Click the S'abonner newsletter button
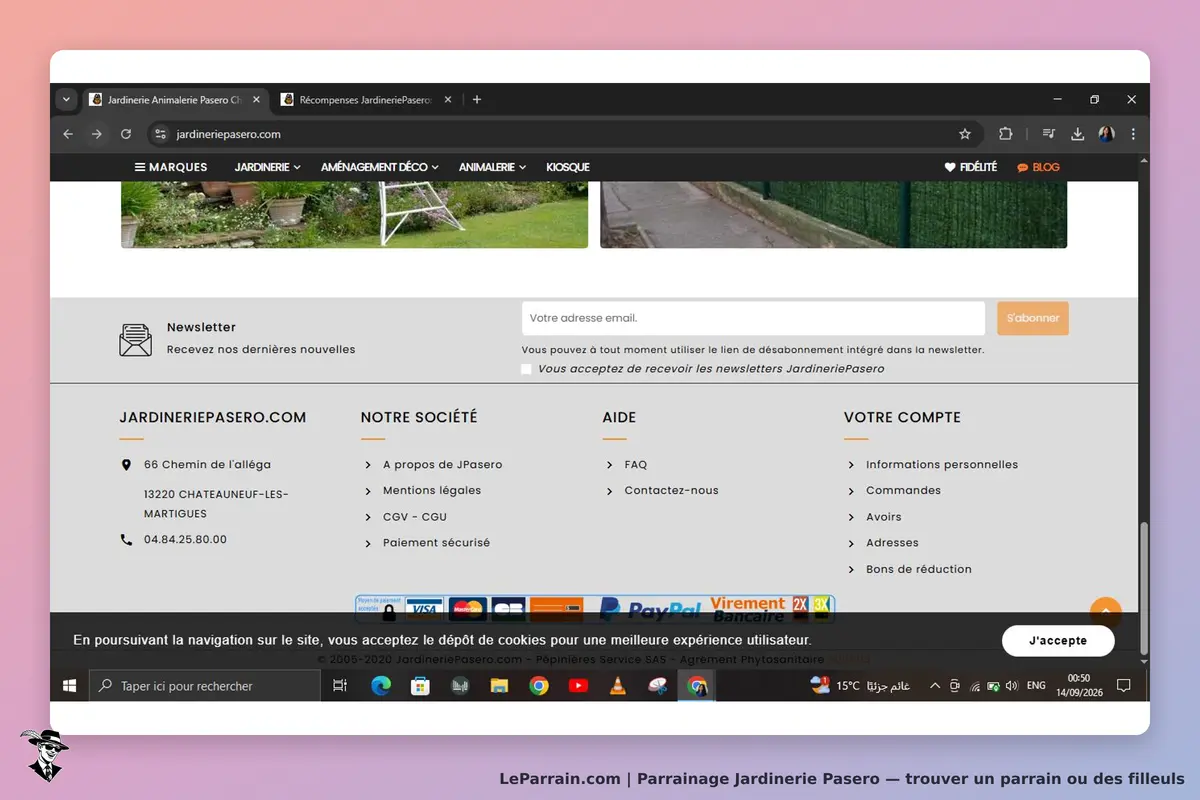Image resolution: width=1200 pixels, height=800 pixels. click(1033, 318)
